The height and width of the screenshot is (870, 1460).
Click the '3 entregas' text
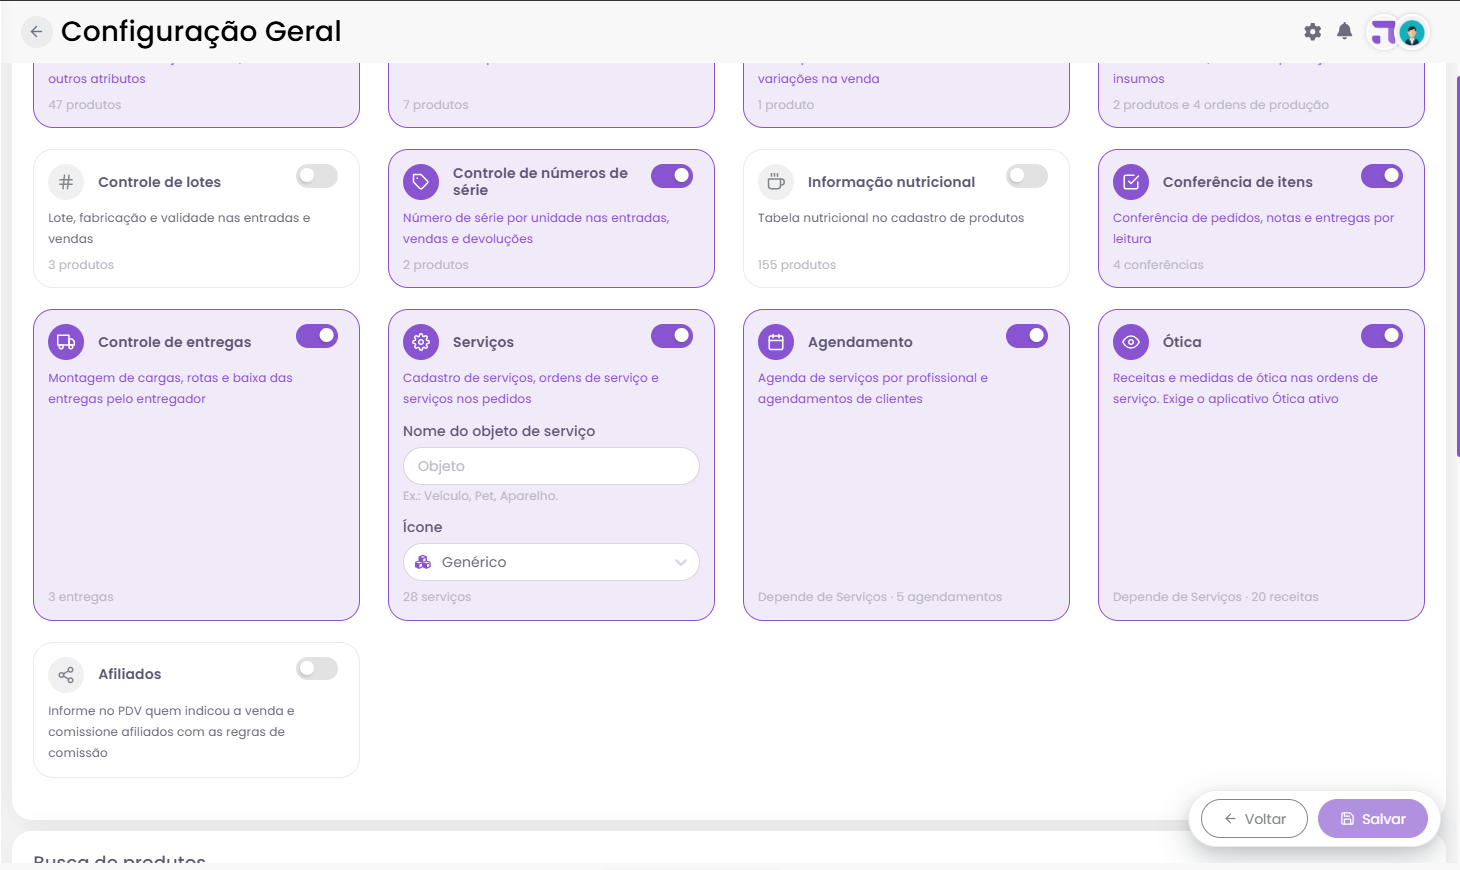(x=81, y=597)
